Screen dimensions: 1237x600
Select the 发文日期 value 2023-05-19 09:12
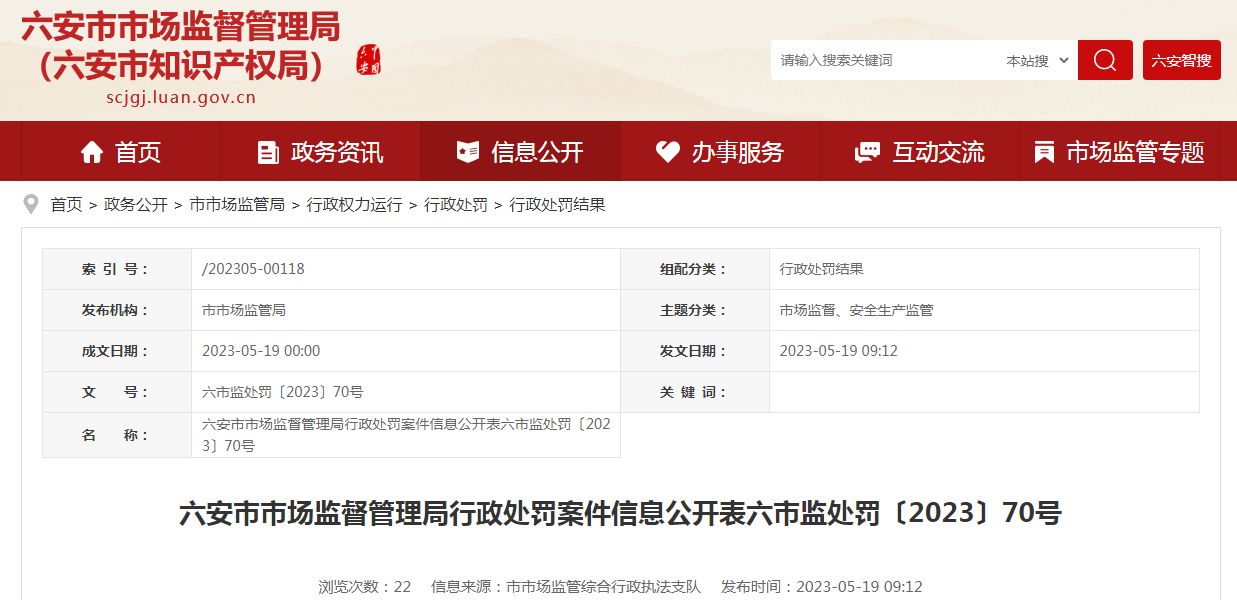pos(839,351)
